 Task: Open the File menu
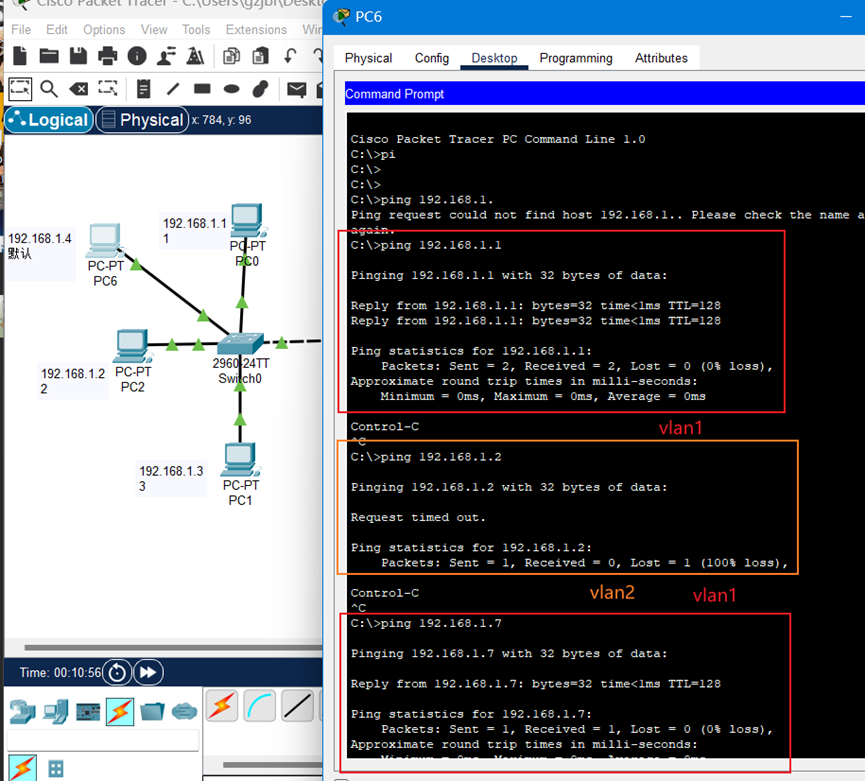(x=21, y=29)
